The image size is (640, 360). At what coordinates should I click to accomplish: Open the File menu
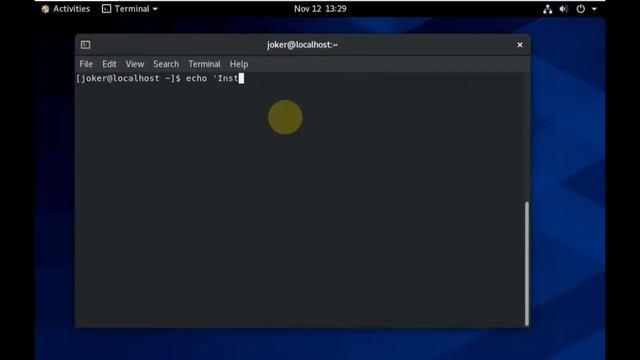(86, 64)
